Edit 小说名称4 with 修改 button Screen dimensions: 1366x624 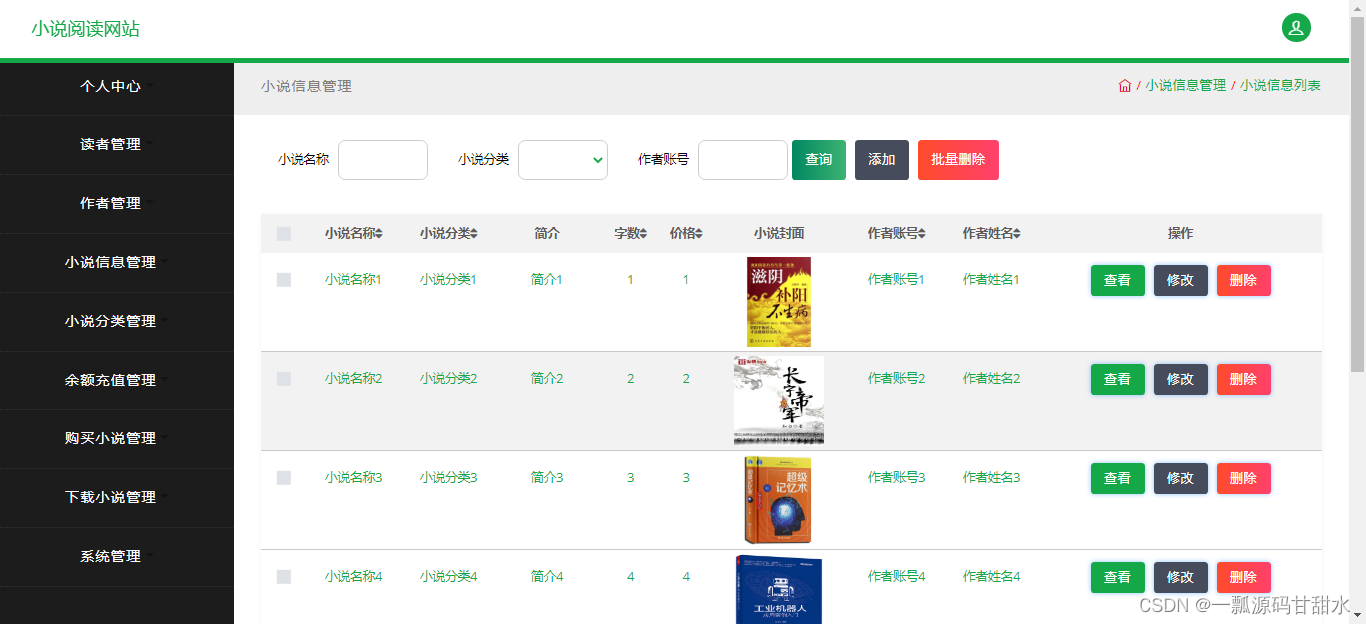(x=1180, y=577)
